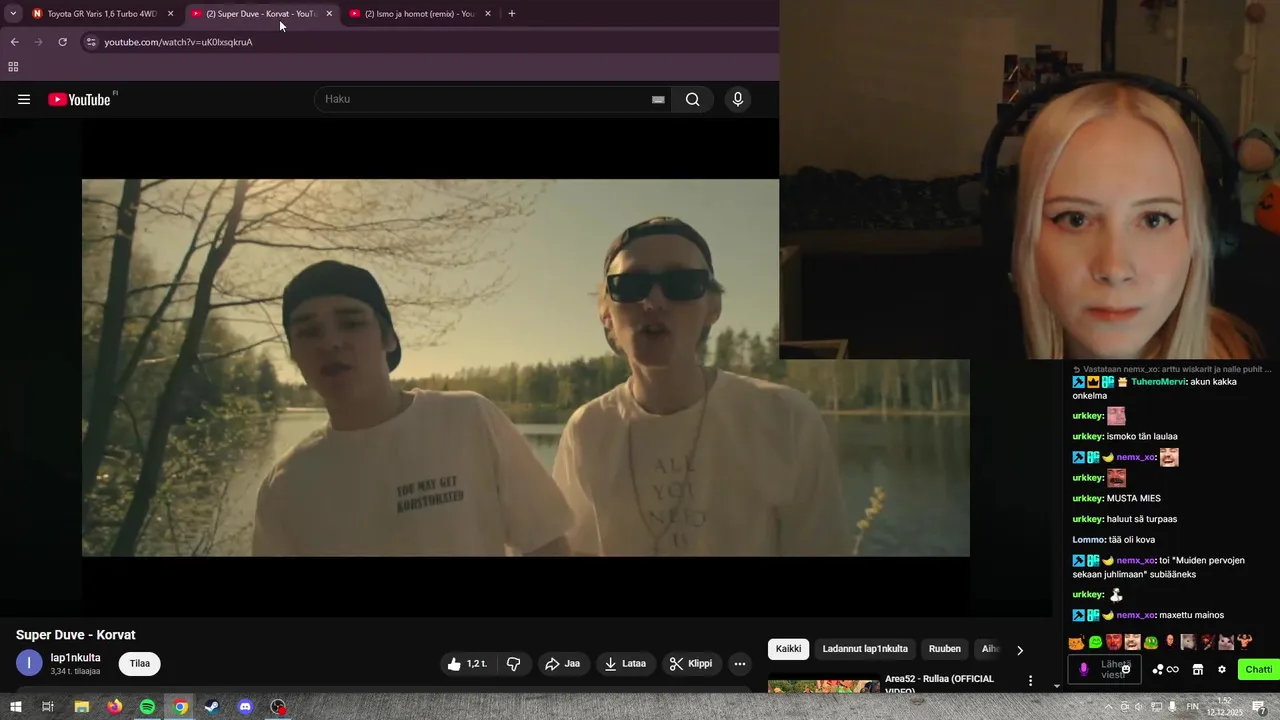The height and width of the screenshot is (720, 1280).
Task: Open volume control in system tray
Action: 1138,707
